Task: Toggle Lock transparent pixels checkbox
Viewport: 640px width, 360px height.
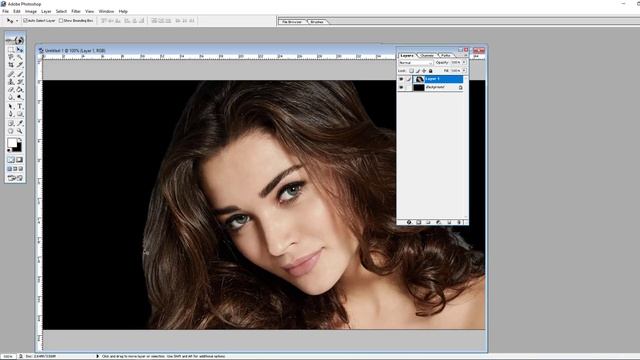Action: point(411,71)
